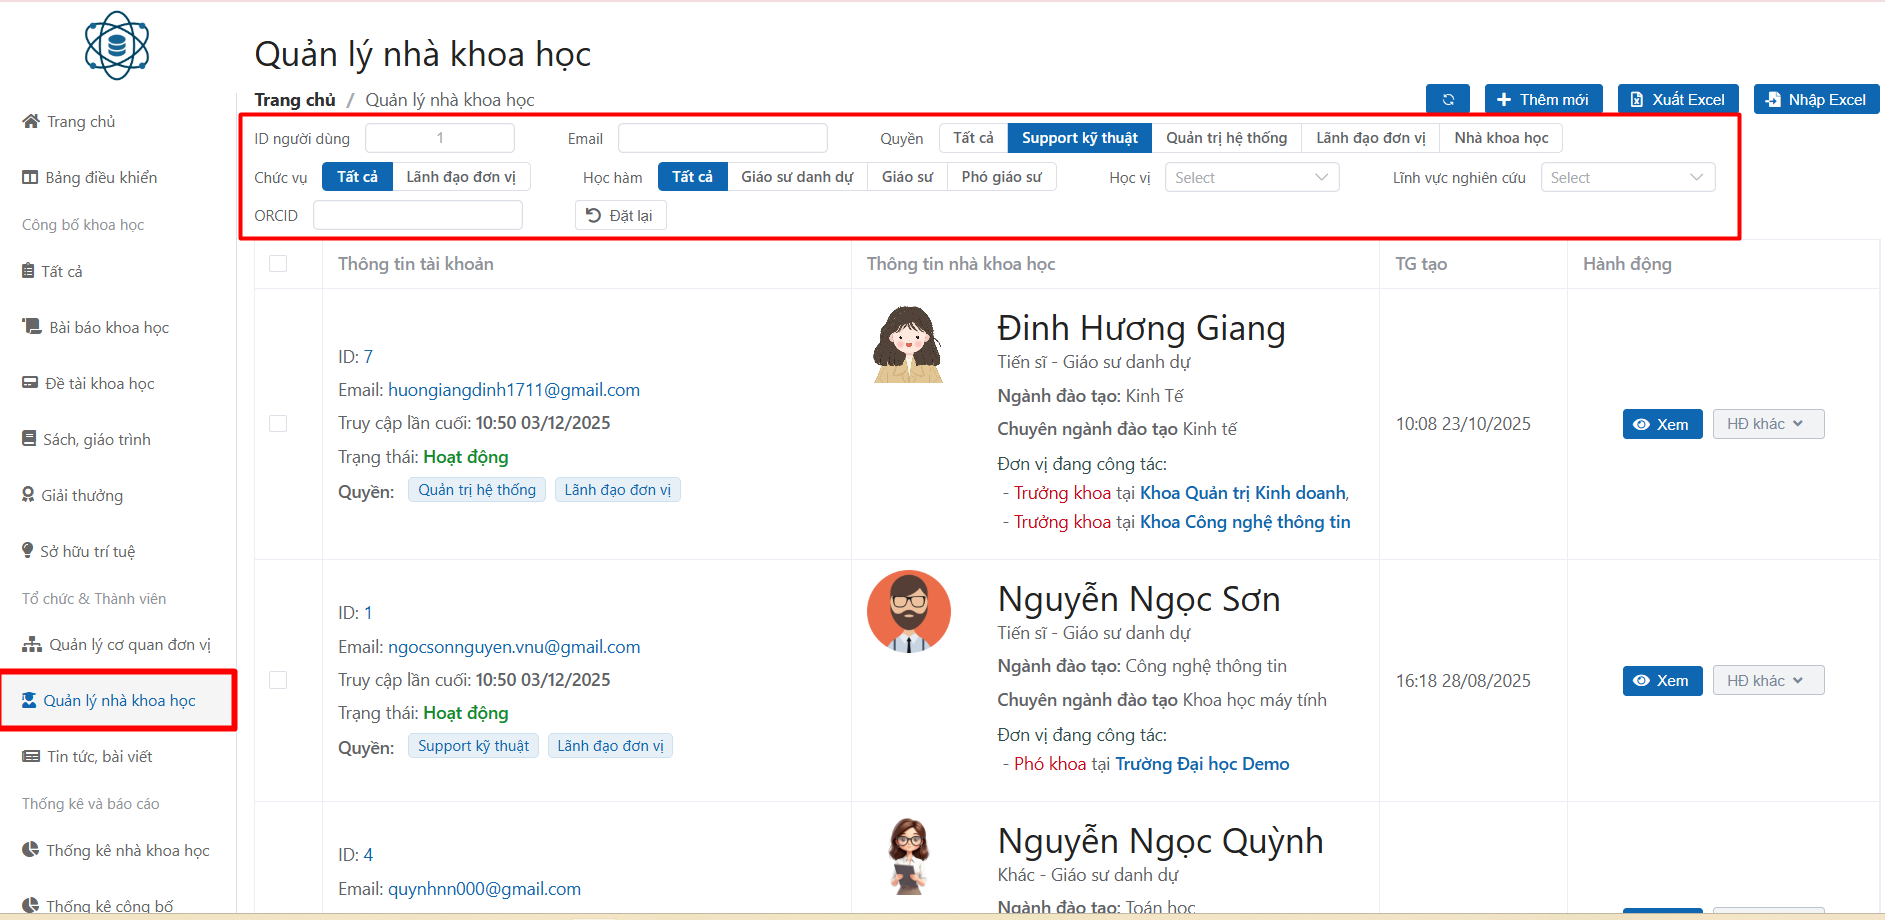
Task: Click the refresh icon button
Action: pyautogui.click(x=1447, y=100)
